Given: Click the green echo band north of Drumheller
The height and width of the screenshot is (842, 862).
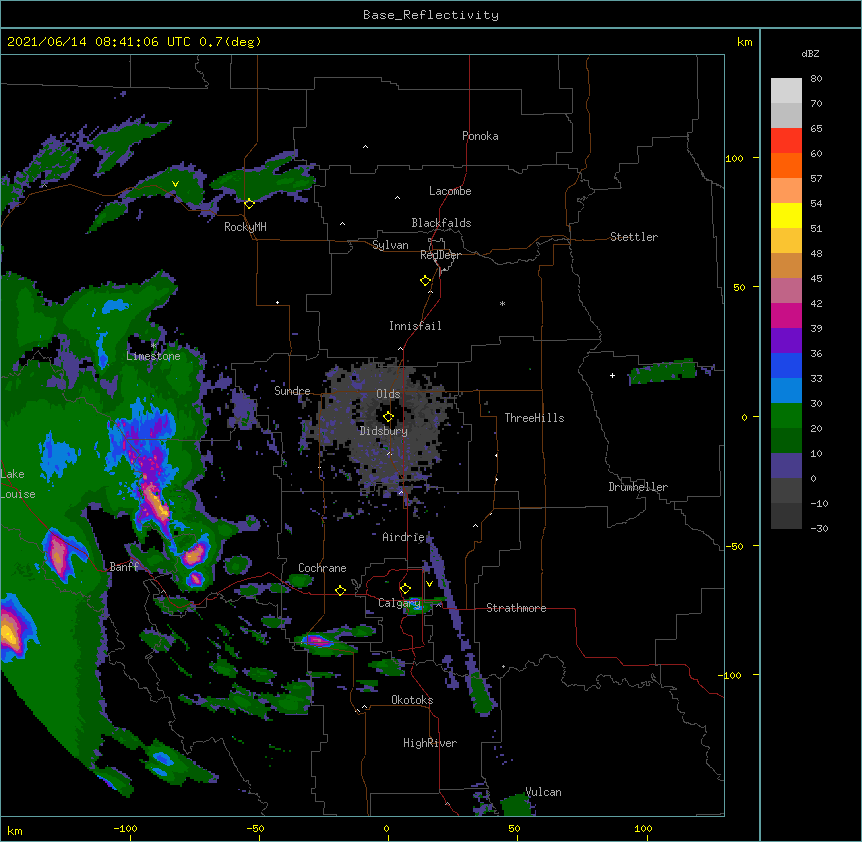Looking at the screenshot, I should pos(663,371).
